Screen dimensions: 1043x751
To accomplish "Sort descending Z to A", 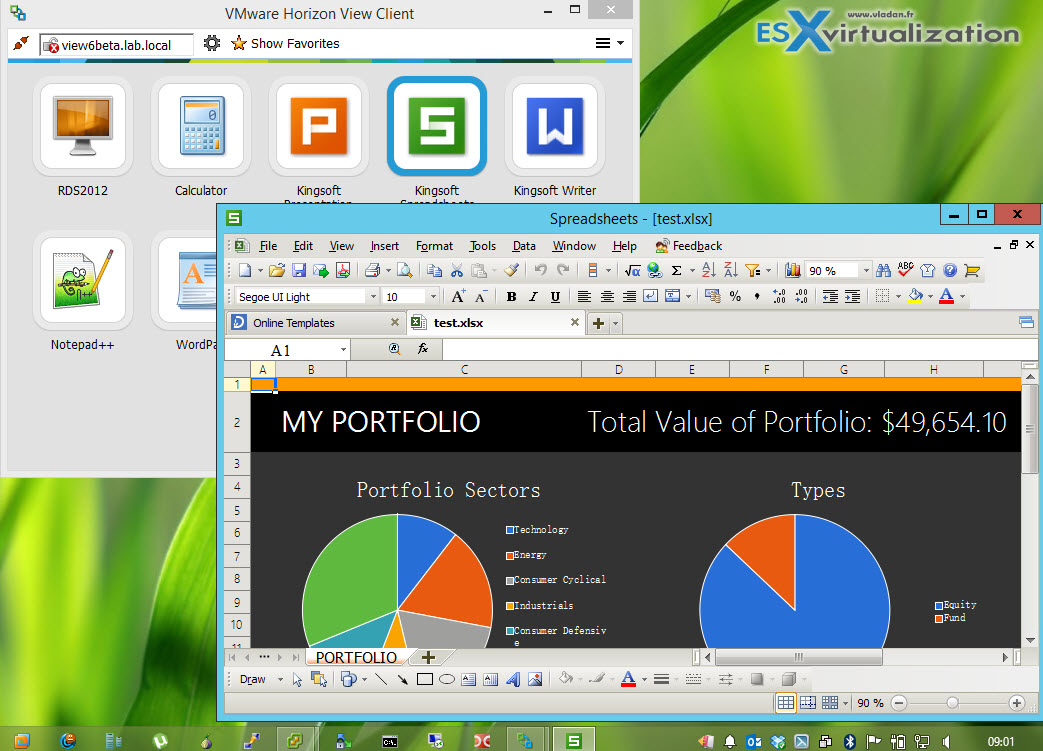I will (x=731, y=270).
